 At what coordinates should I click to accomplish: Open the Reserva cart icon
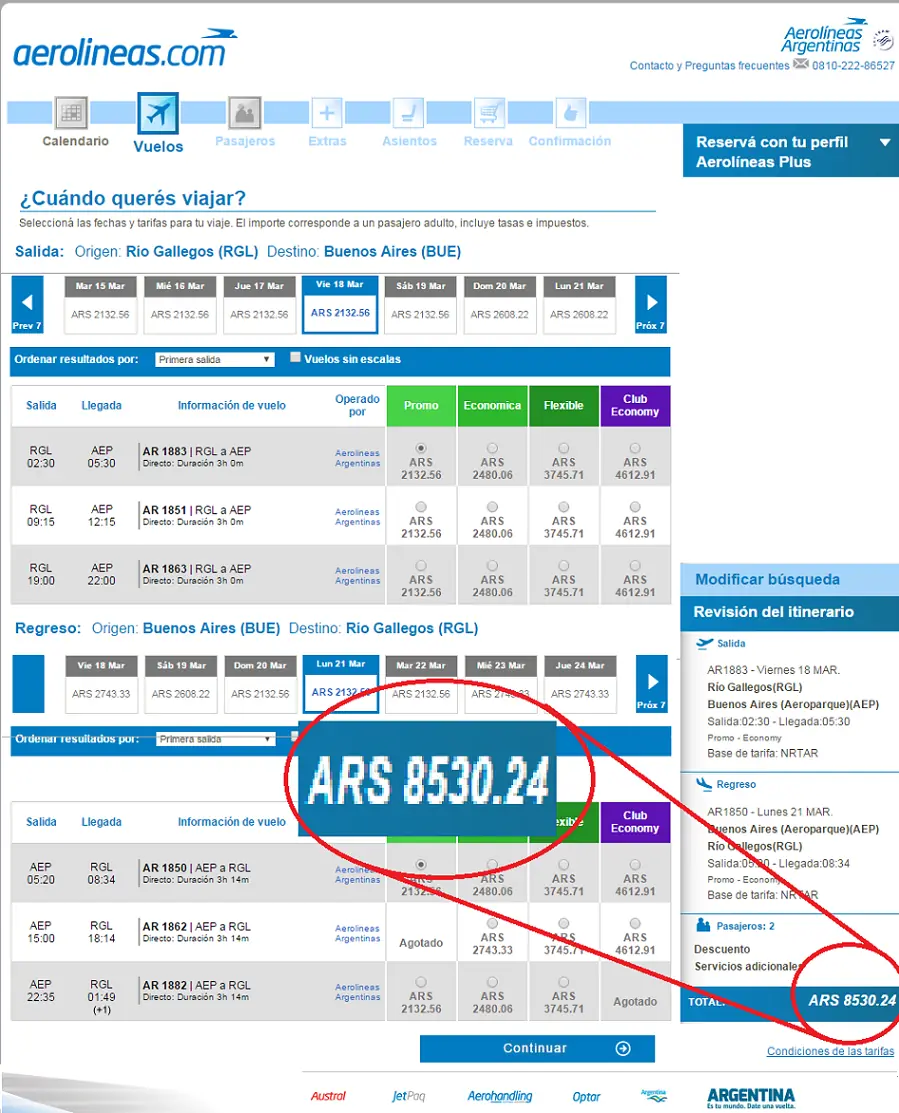(x=489, y=113)
